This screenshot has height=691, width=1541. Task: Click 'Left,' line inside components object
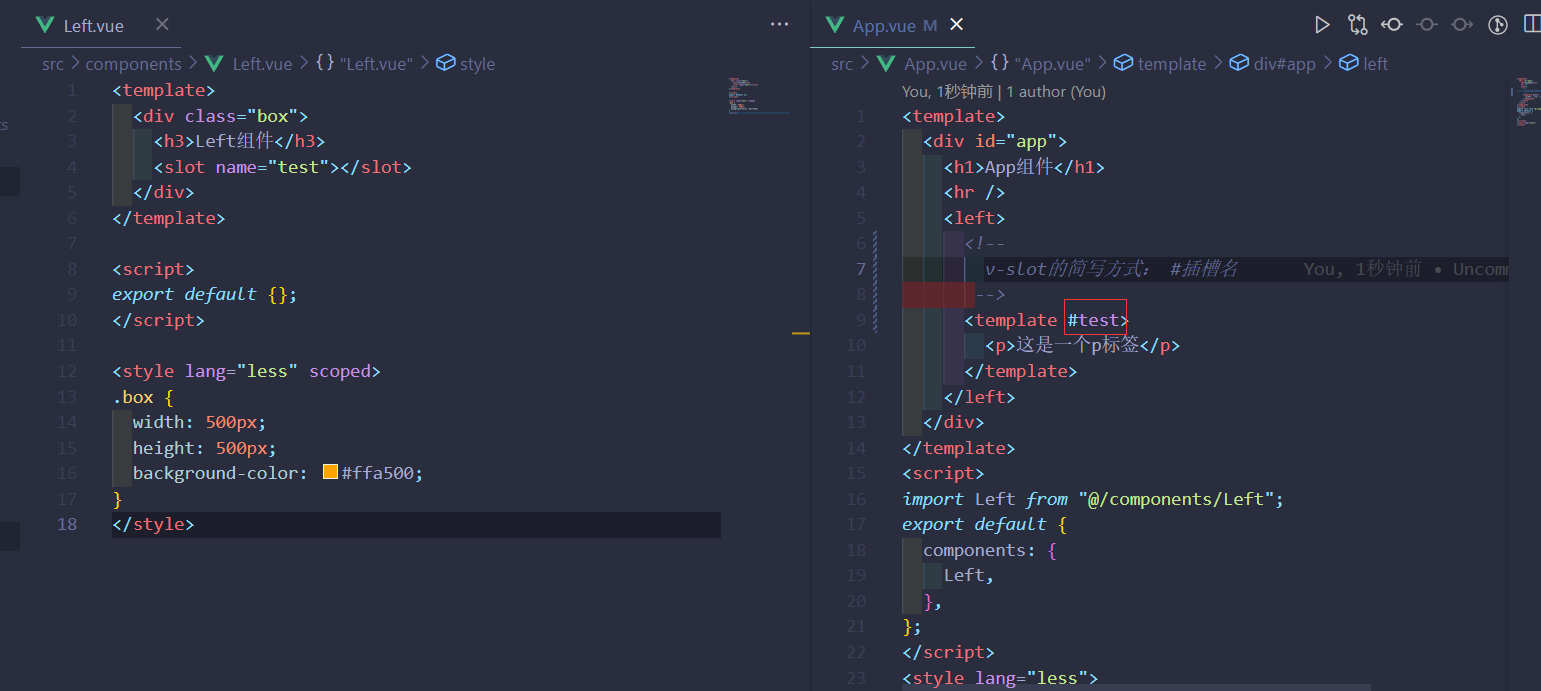969,576
